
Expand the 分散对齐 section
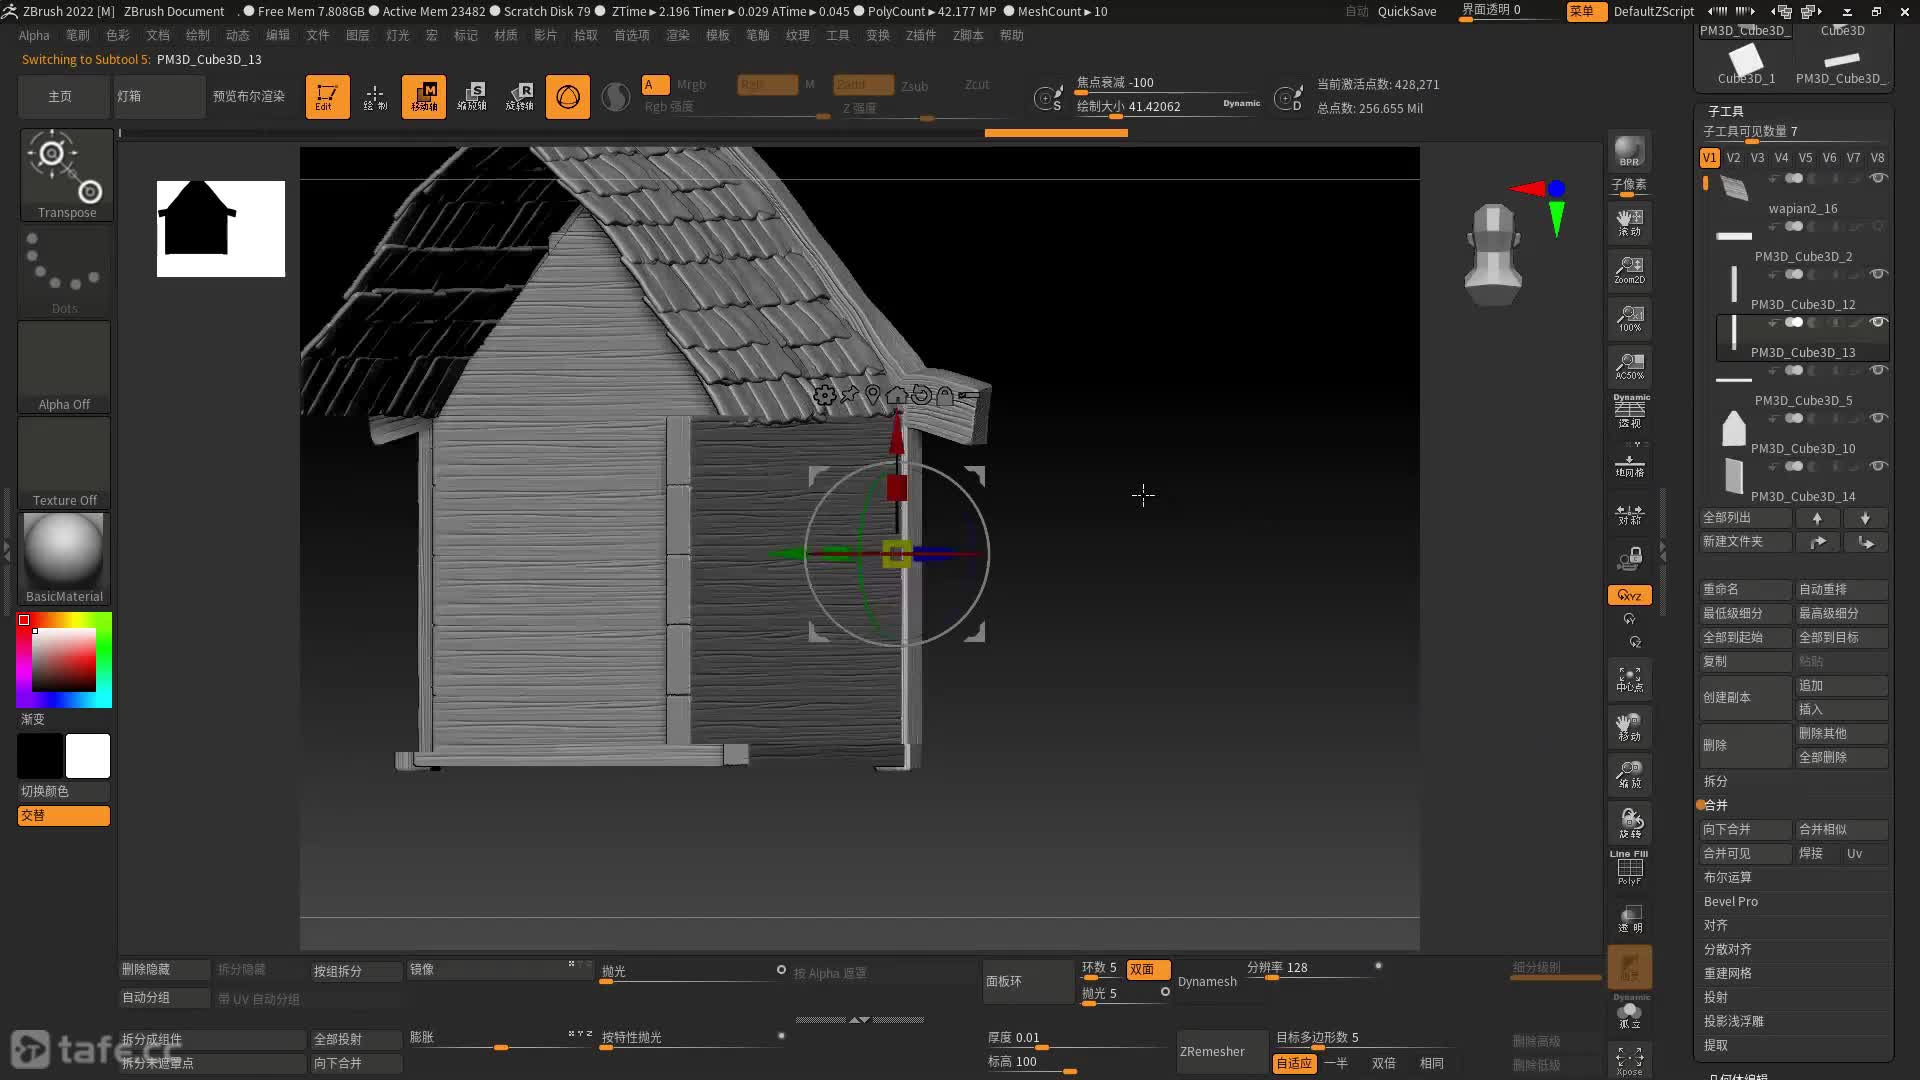click(x=1728, y=949)
